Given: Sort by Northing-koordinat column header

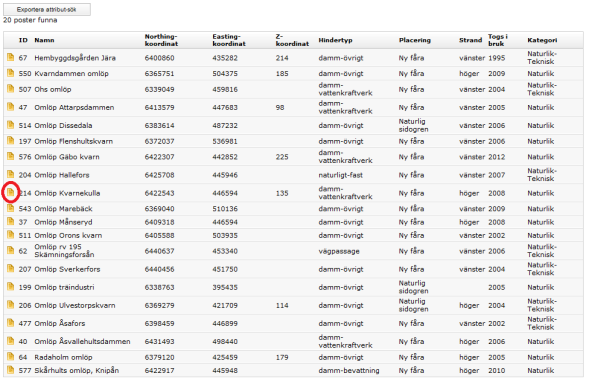Looking at the screenshot, I should (161, 40).
